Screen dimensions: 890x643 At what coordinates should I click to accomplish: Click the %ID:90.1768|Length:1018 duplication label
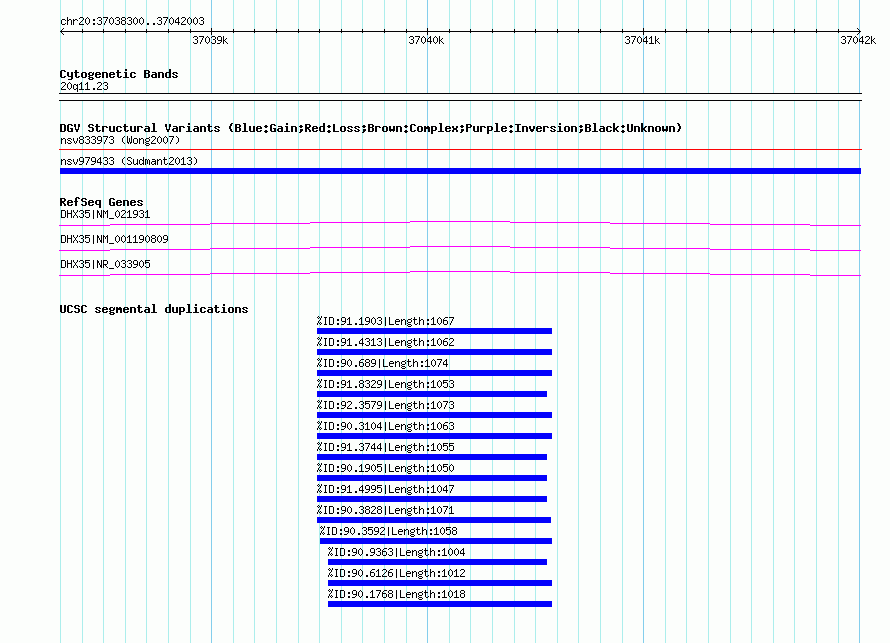tap(396, 594)
